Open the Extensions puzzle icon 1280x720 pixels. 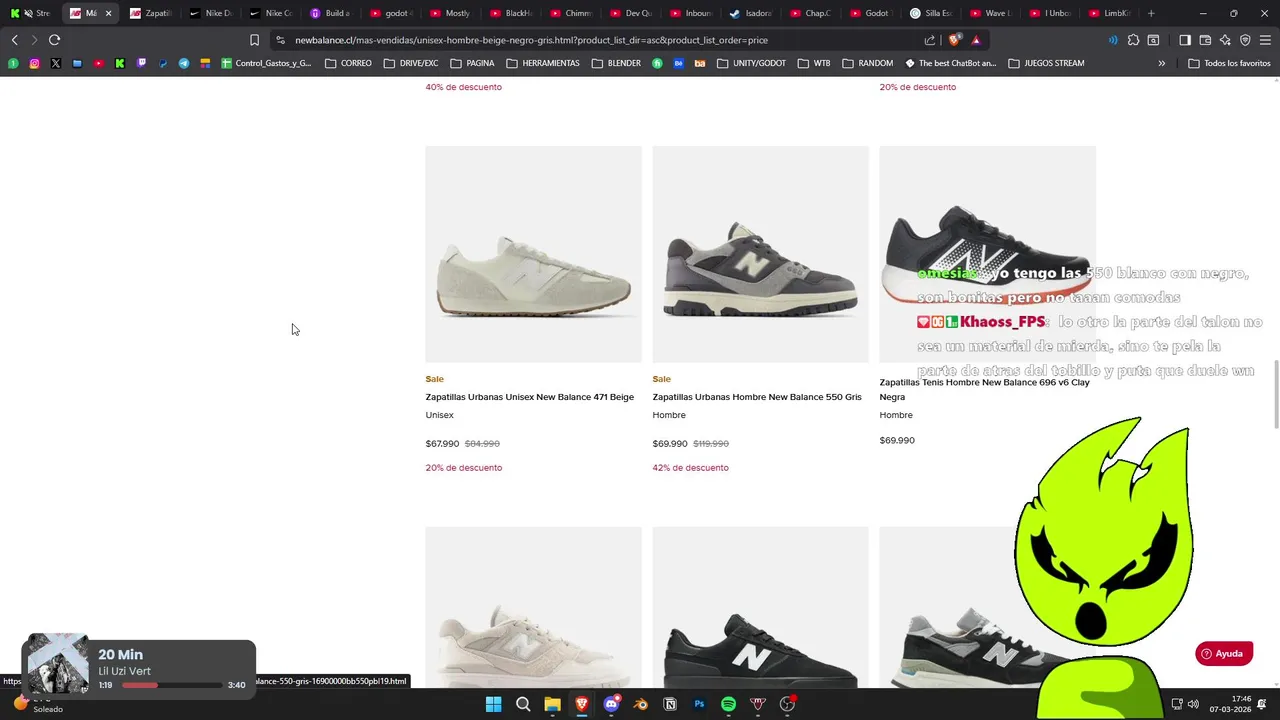pos(1133,40)
